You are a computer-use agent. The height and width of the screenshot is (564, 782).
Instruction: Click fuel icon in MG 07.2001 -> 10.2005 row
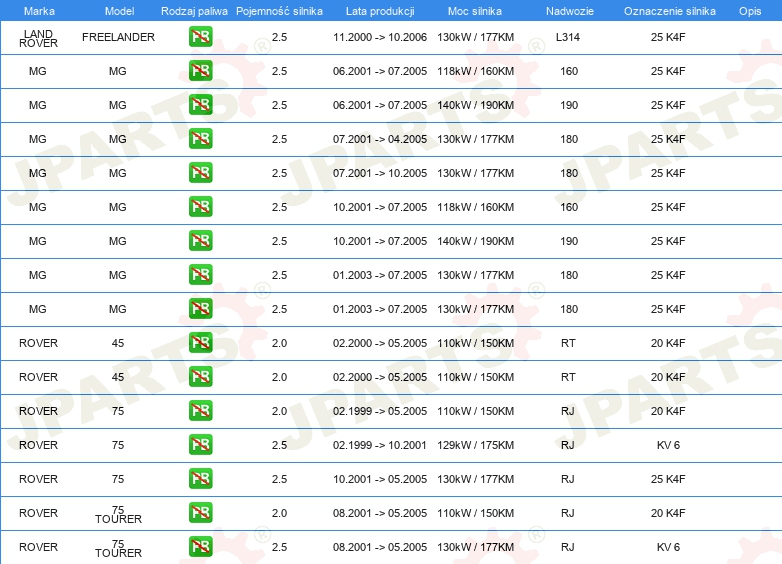pos(200,173)
